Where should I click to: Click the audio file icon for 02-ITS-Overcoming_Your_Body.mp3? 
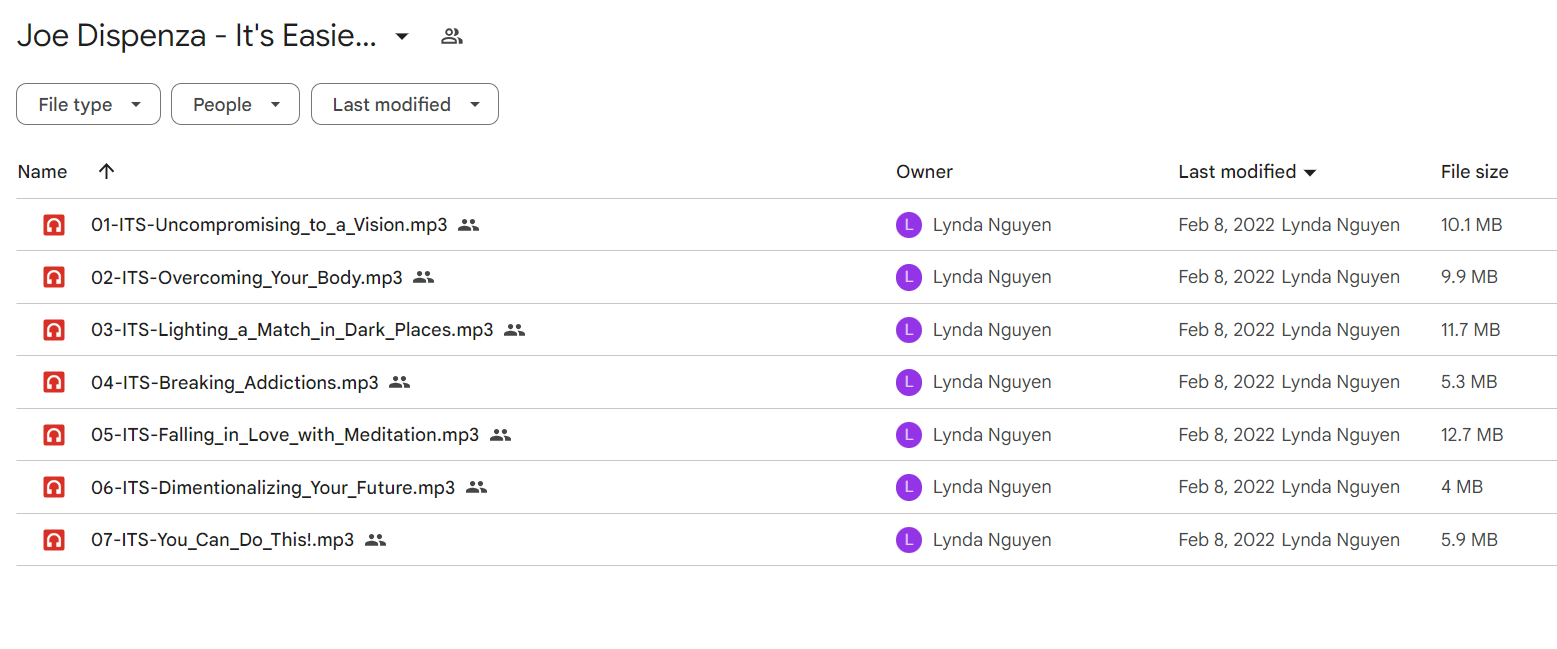click(x=54, y=277)
